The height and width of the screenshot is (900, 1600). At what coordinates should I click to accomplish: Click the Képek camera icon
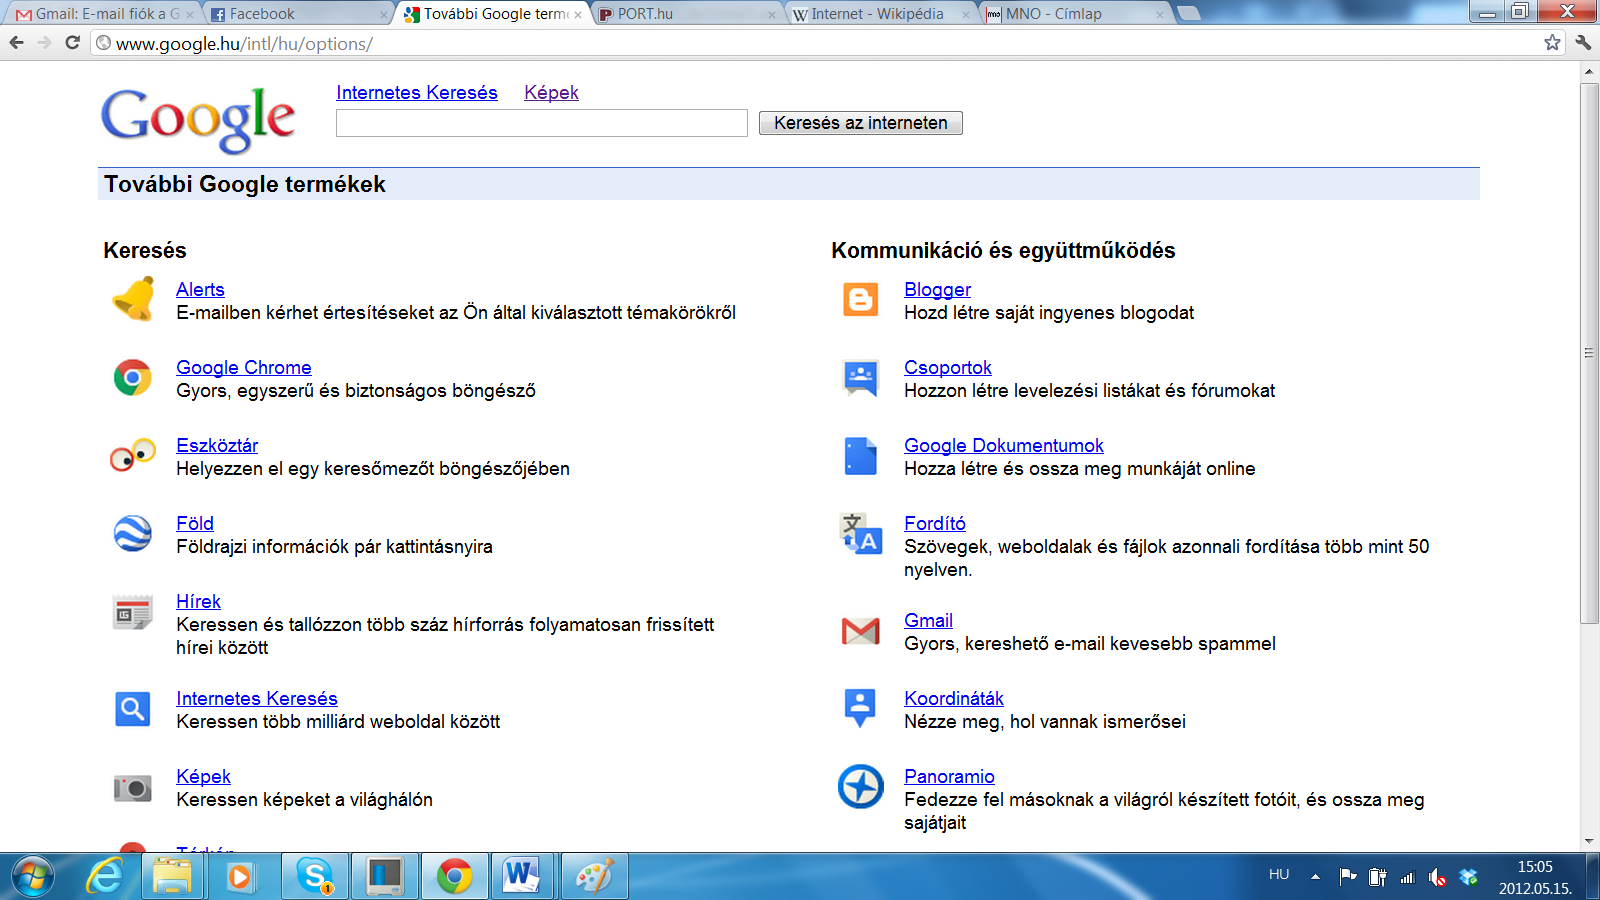tap(132, 788)
